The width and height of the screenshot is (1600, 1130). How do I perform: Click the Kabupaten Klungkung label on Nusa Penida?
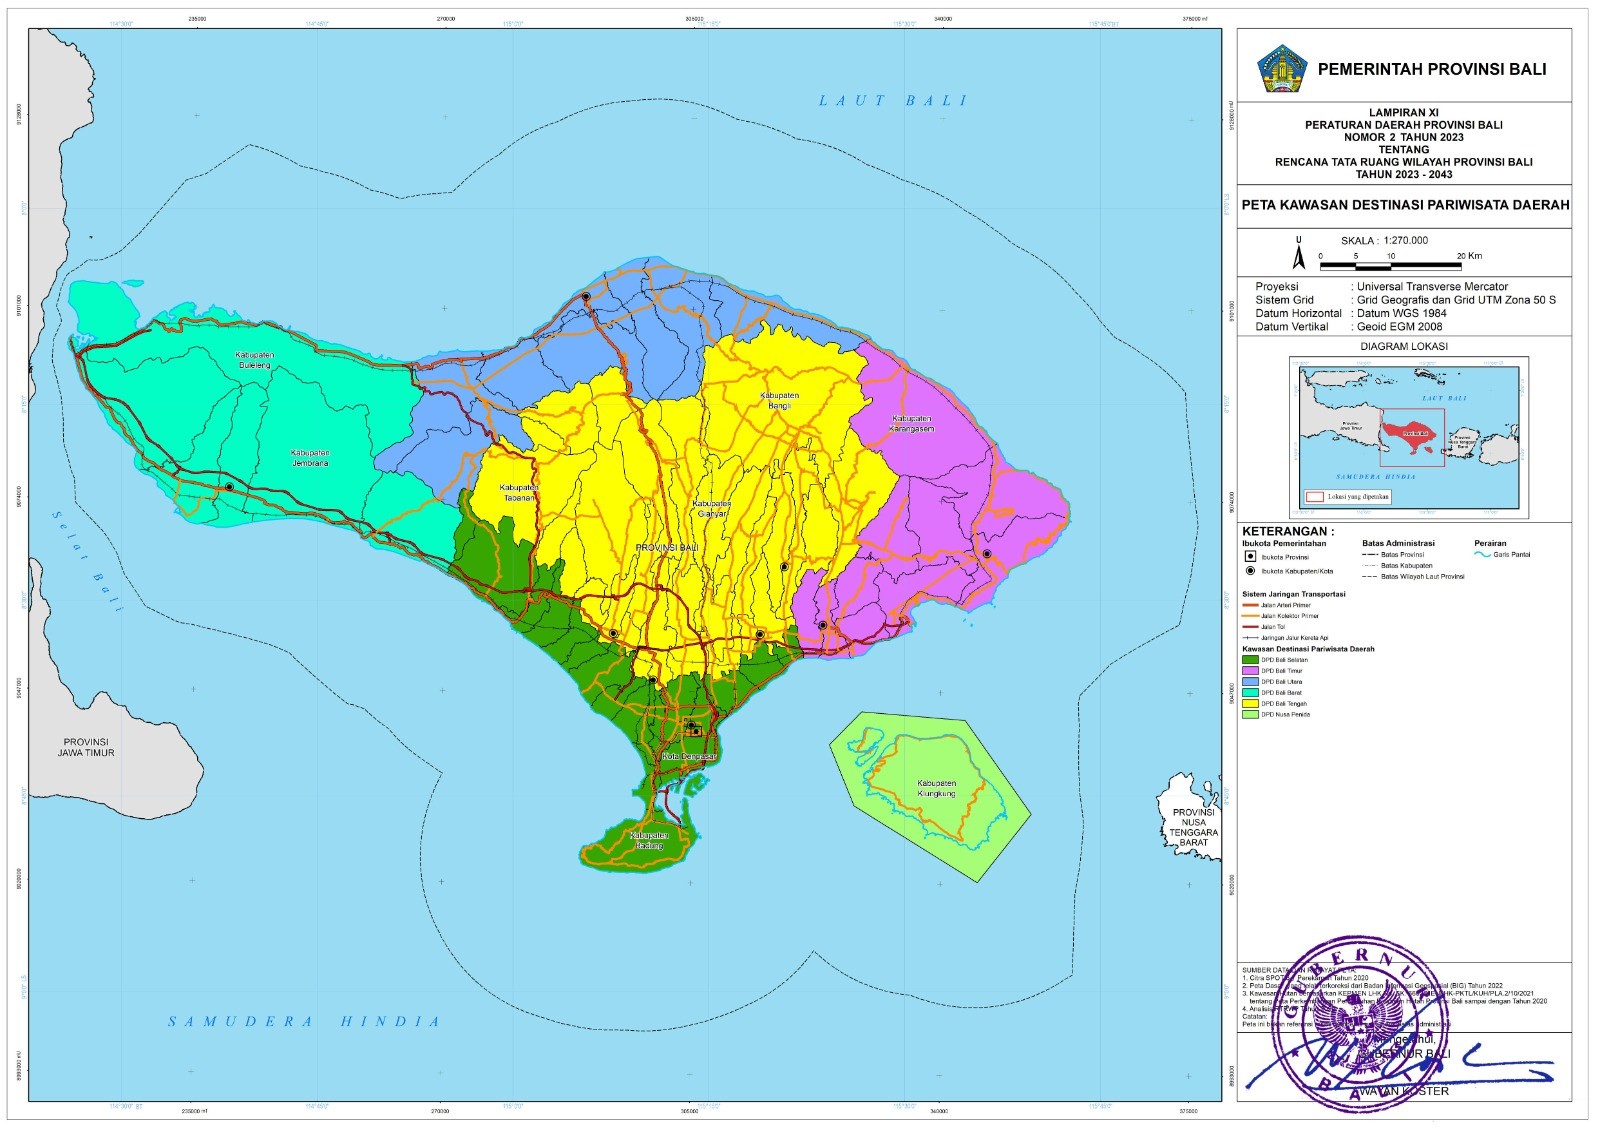pyautogui.click(x=937, y=788)
